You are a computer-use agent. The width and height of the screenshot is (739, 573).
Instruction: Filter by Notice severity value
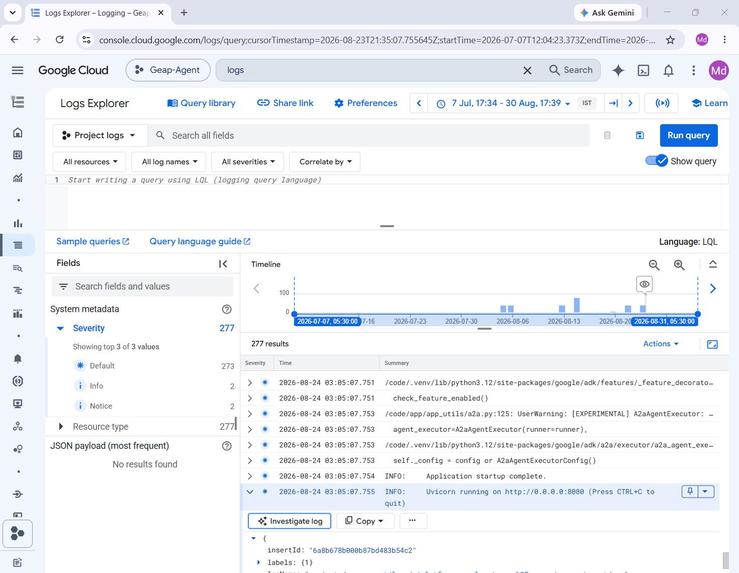point(101,406)
